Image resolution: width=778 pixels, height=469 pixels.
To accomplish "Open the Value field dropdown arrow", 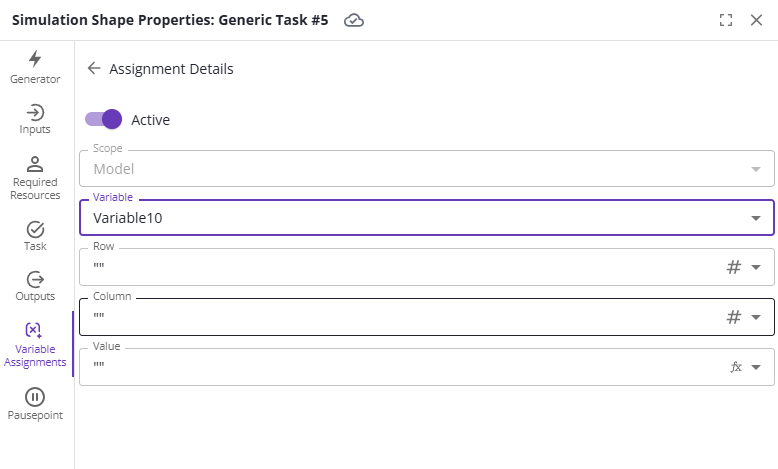I will point(755,367).
